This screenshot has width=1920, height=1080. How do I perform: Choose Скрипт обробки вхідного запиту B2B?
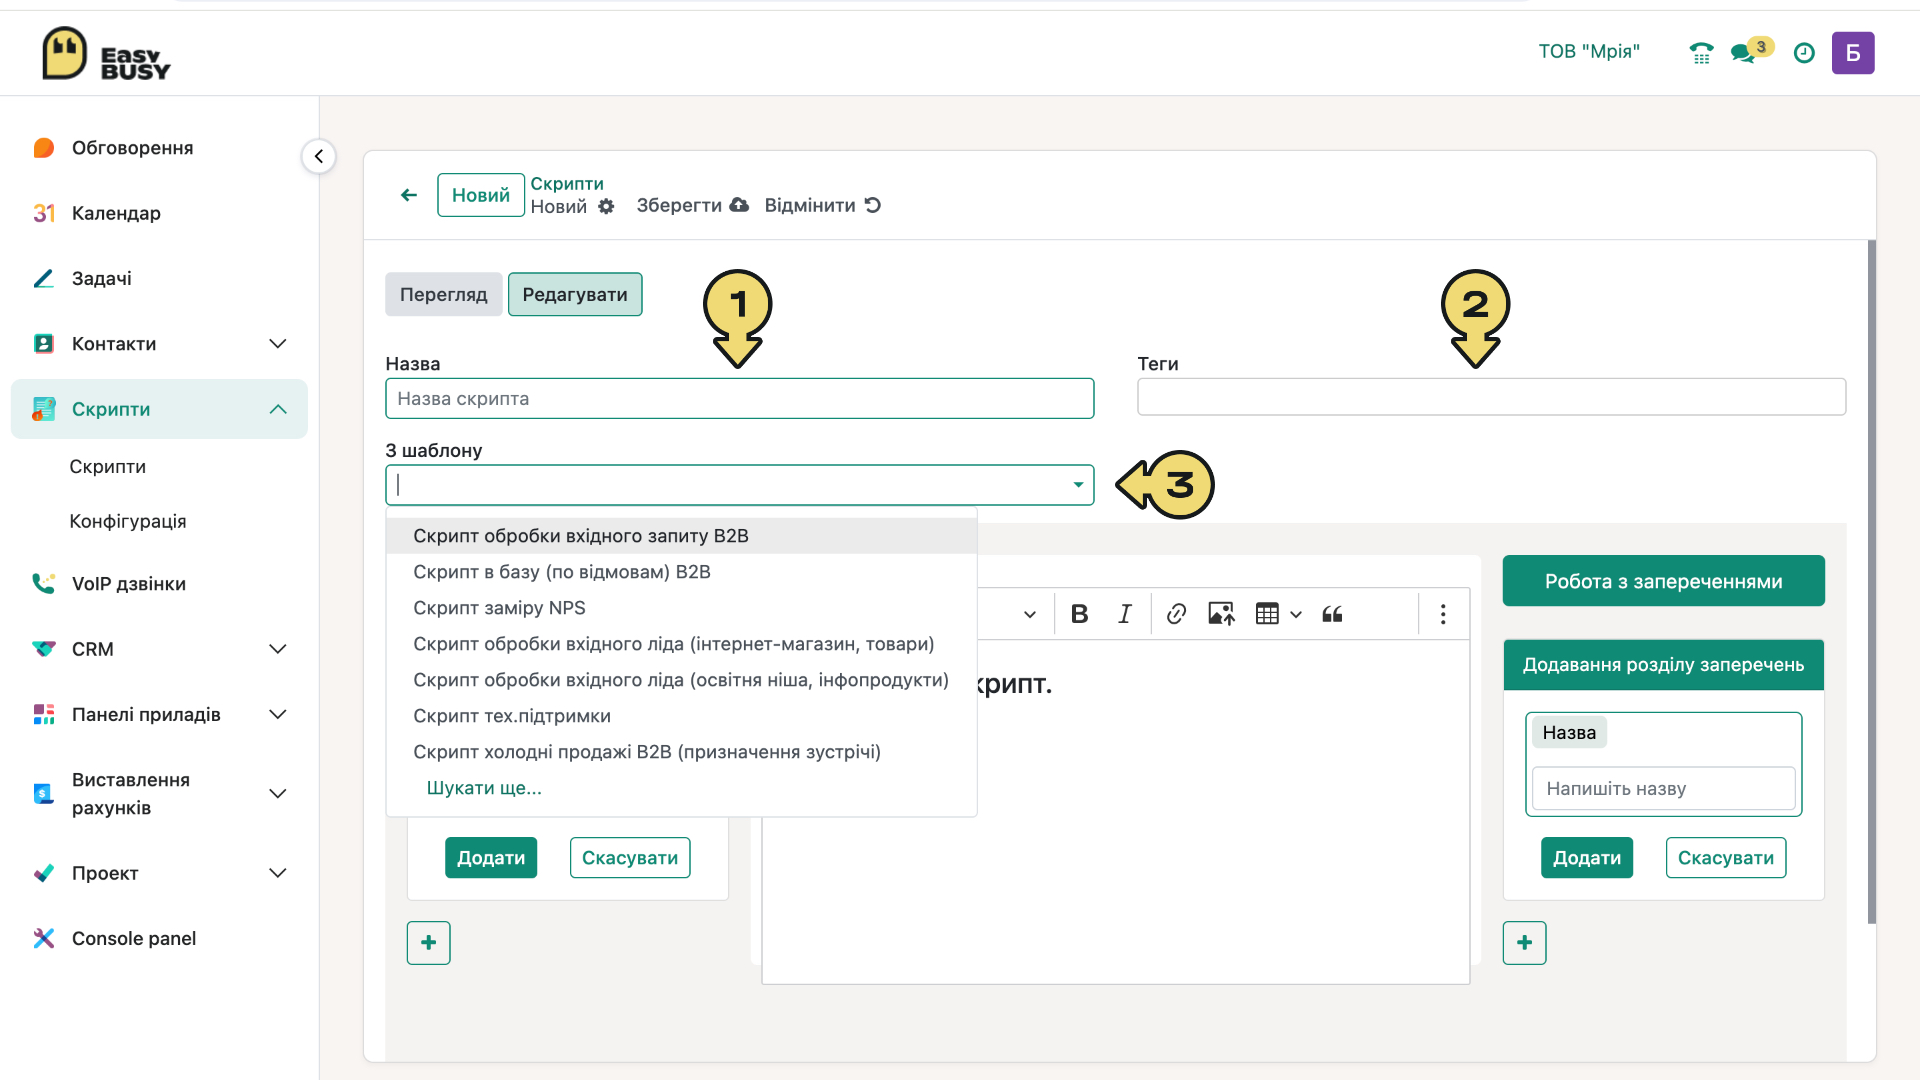(x=682, y=536)
